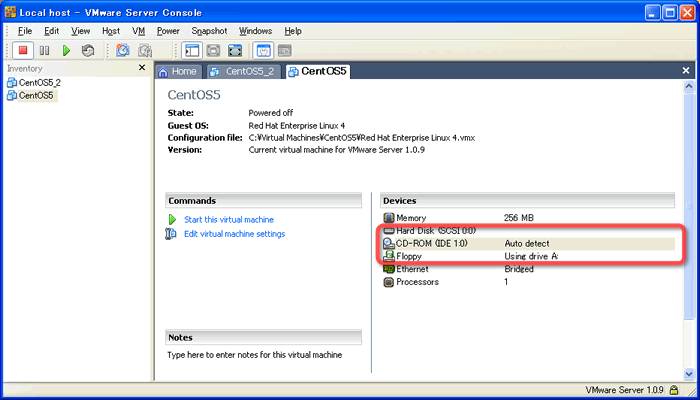Viewport: 700px width, 400px height.
Task: Click VMware Server 1.0.9 in status bar
Action: (x=625, y=389)
